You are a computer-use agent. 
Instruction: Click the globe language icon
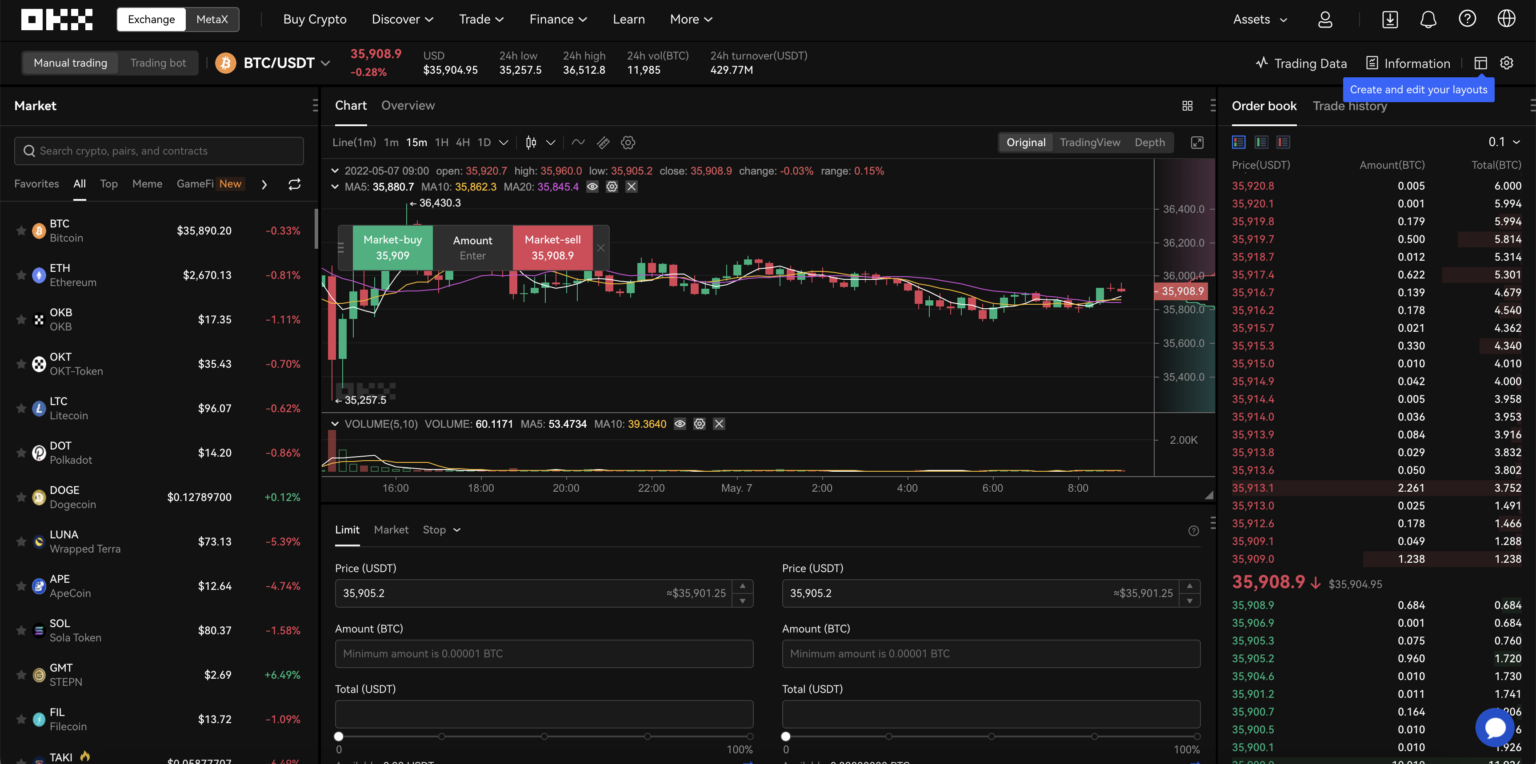coord(1507,19)
